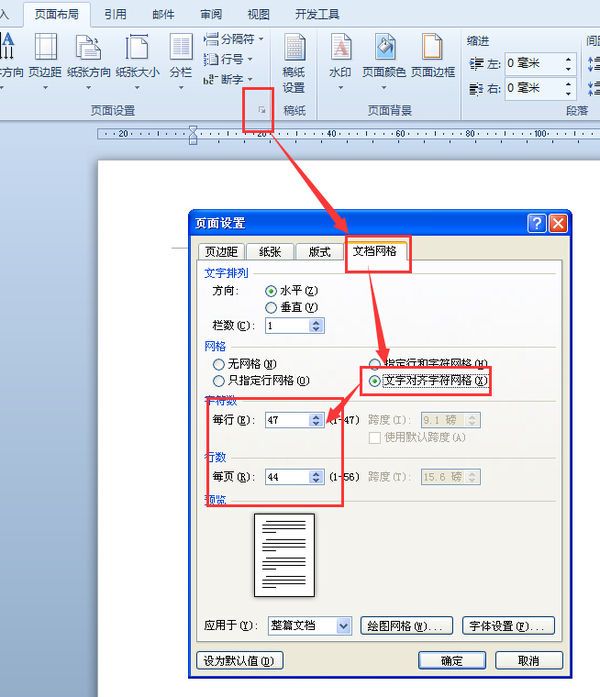Image resolution: width=600 pixels, height=697 pixels.
Task: Click the page preview thumbnail
Action: pos(284,555)
